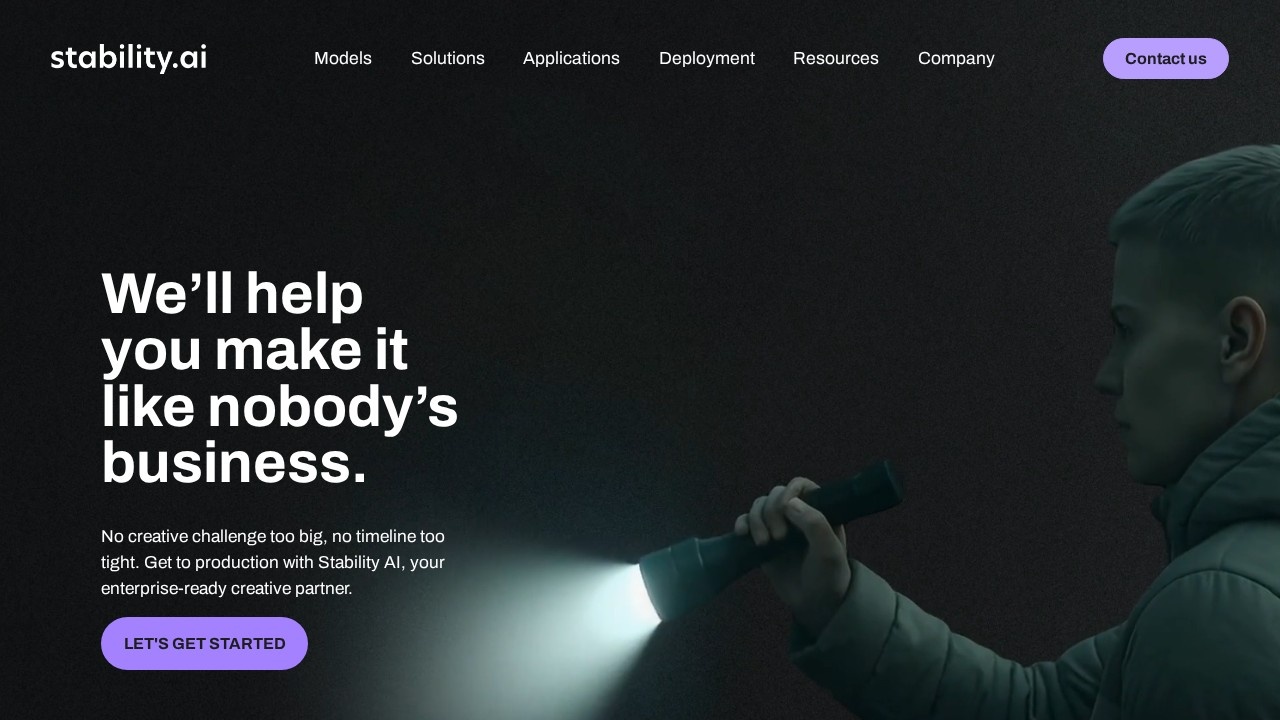Expand the Resources menu
This screenshot has width=1280, height=720.
[836, 58]
